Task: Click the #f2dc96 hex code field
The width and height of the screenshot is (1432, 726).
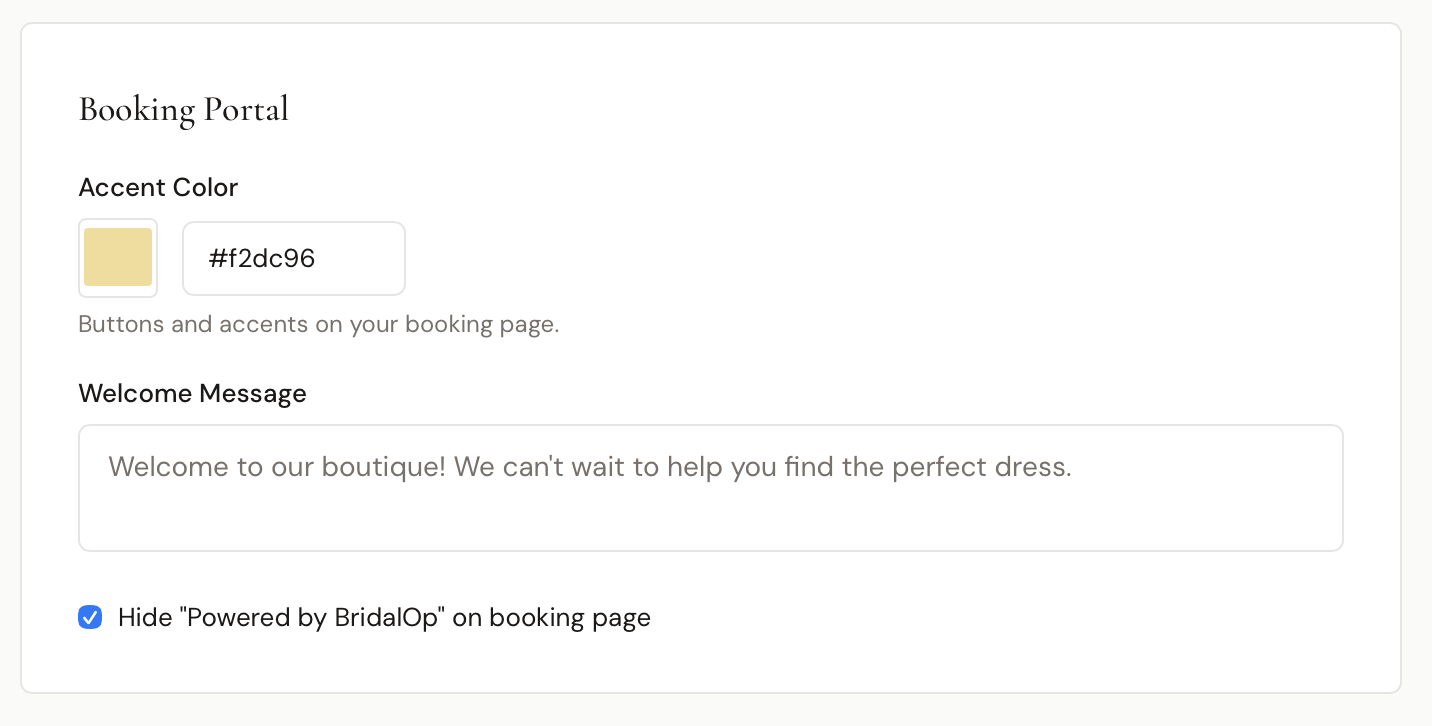Action: pos(293,258)
